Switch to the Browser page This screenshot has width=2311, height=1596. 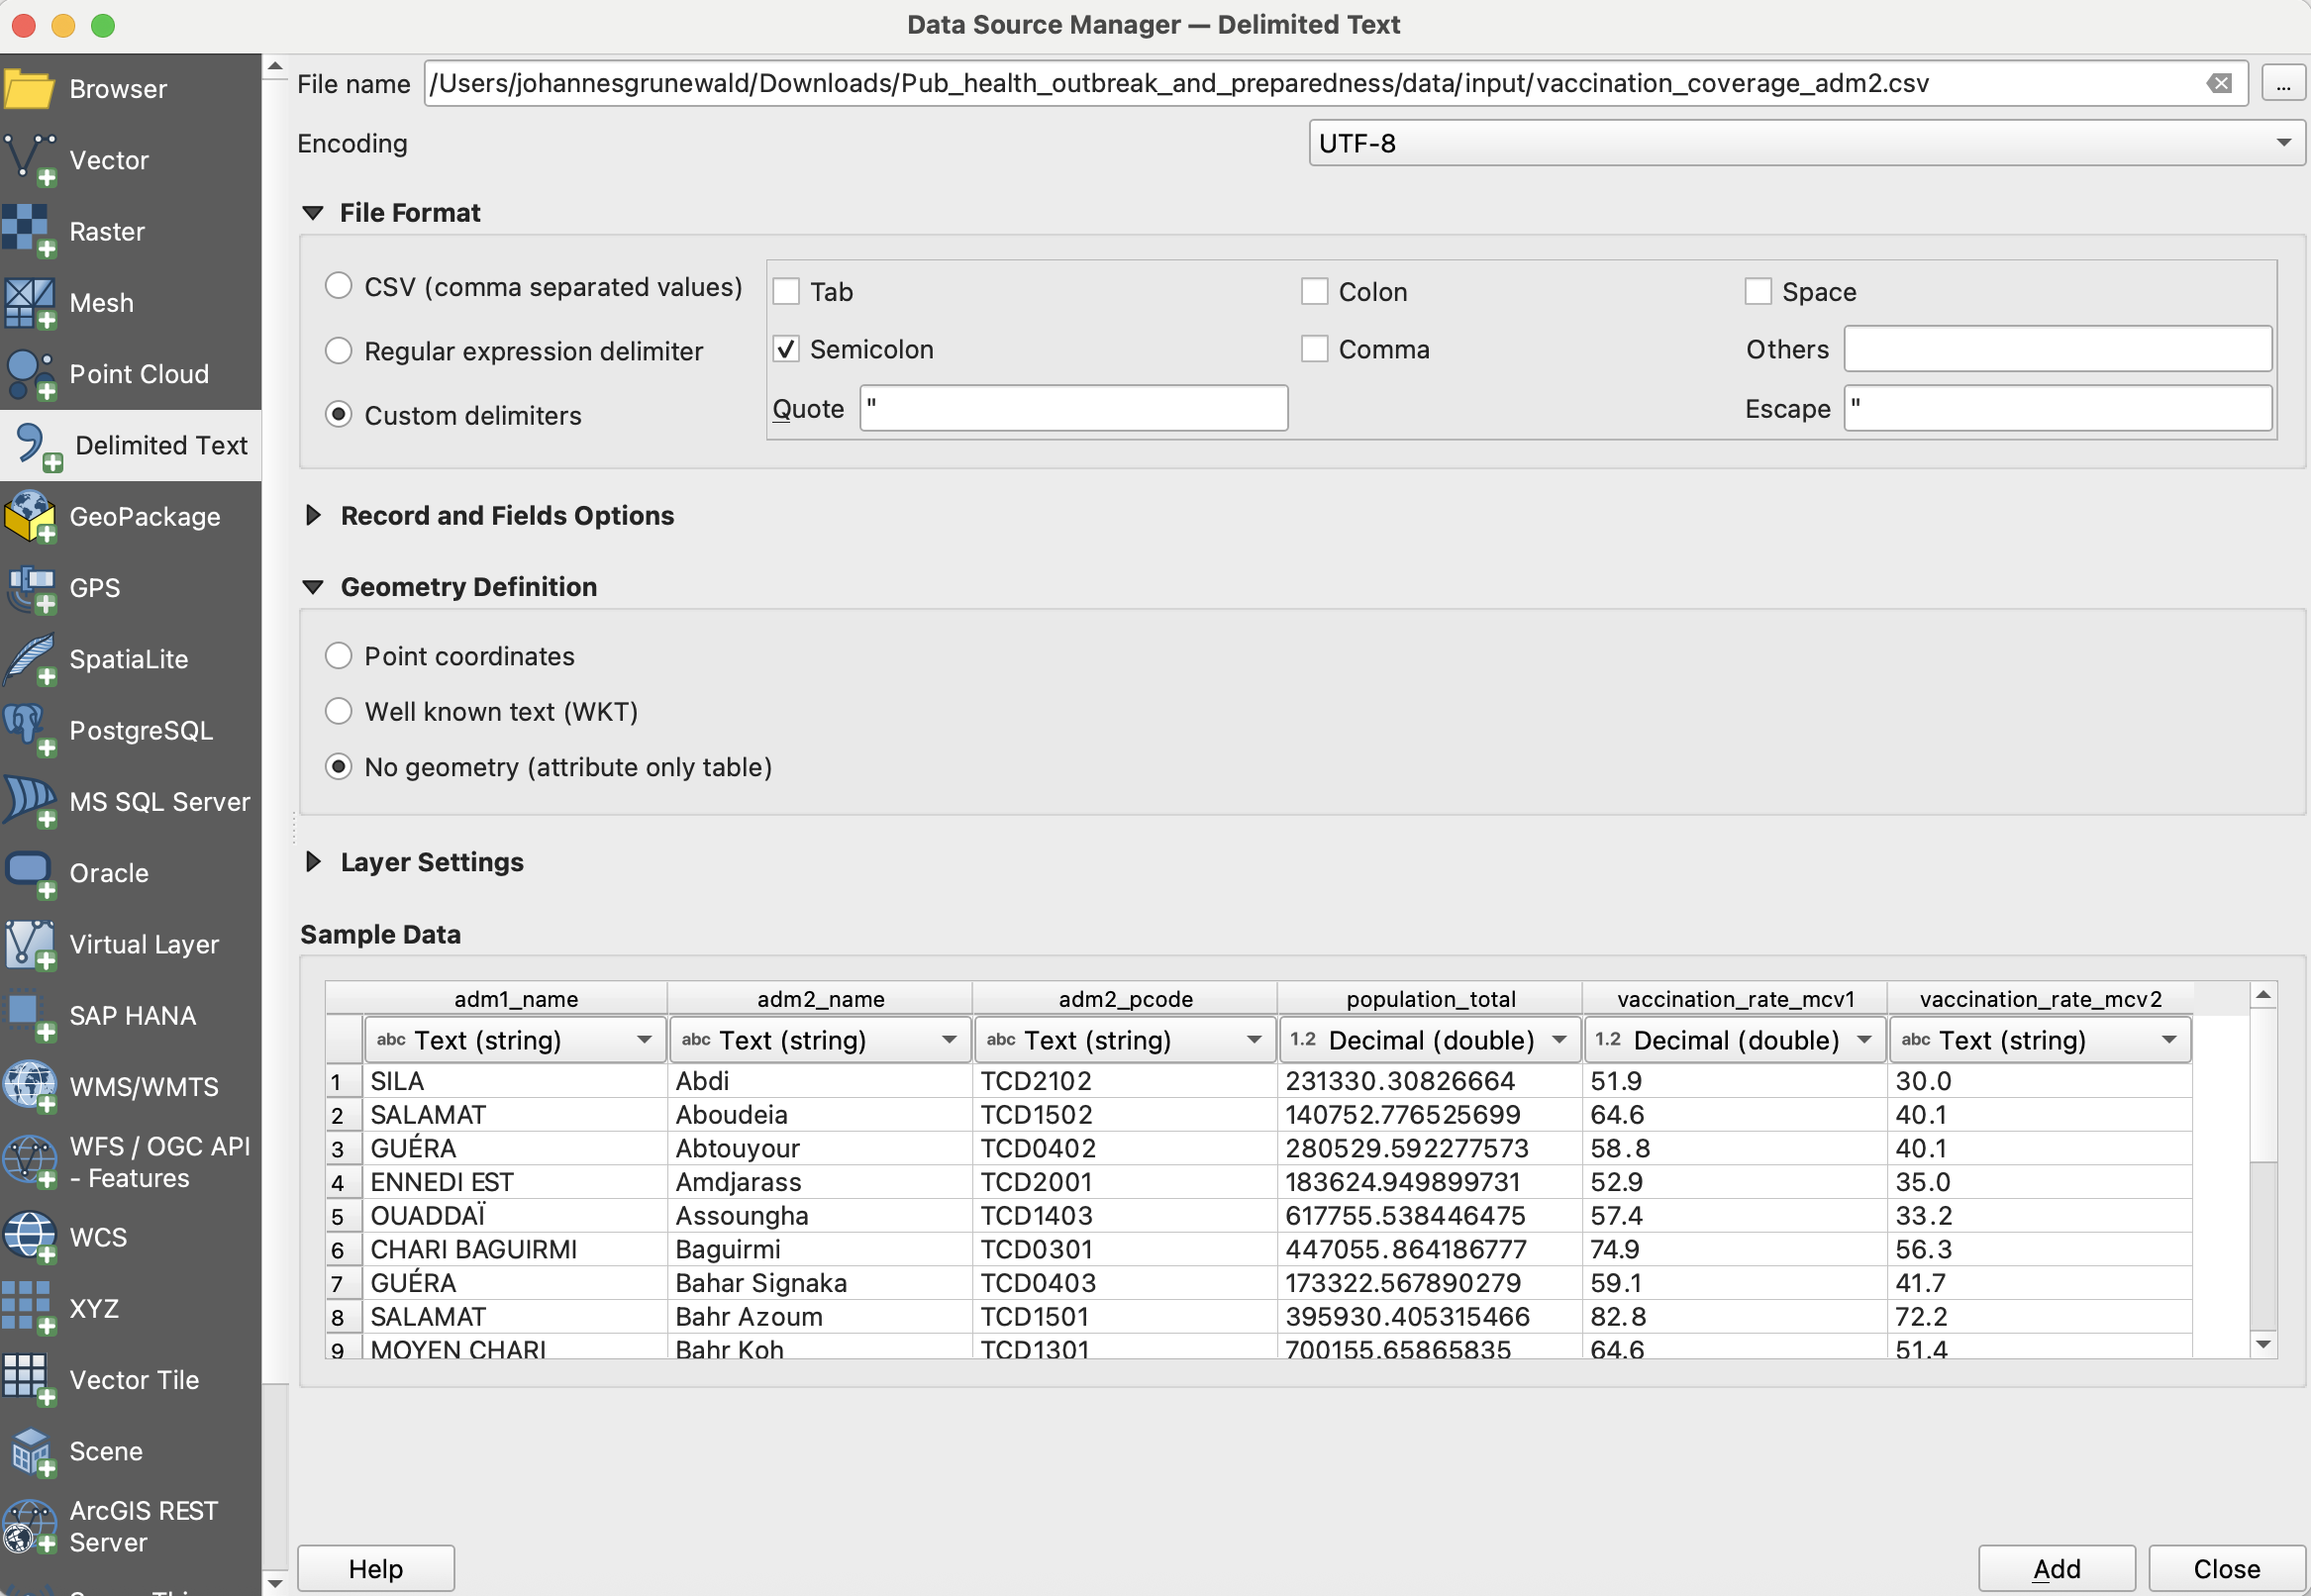point(117,88)
